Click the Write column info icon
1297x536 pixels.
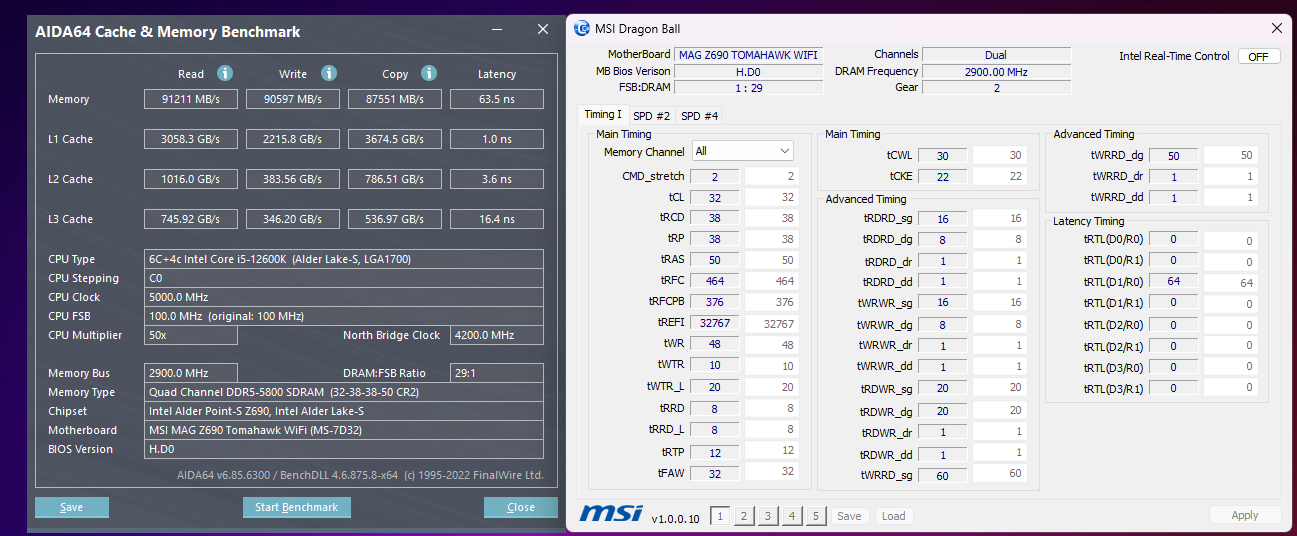(x=329, y=73)
